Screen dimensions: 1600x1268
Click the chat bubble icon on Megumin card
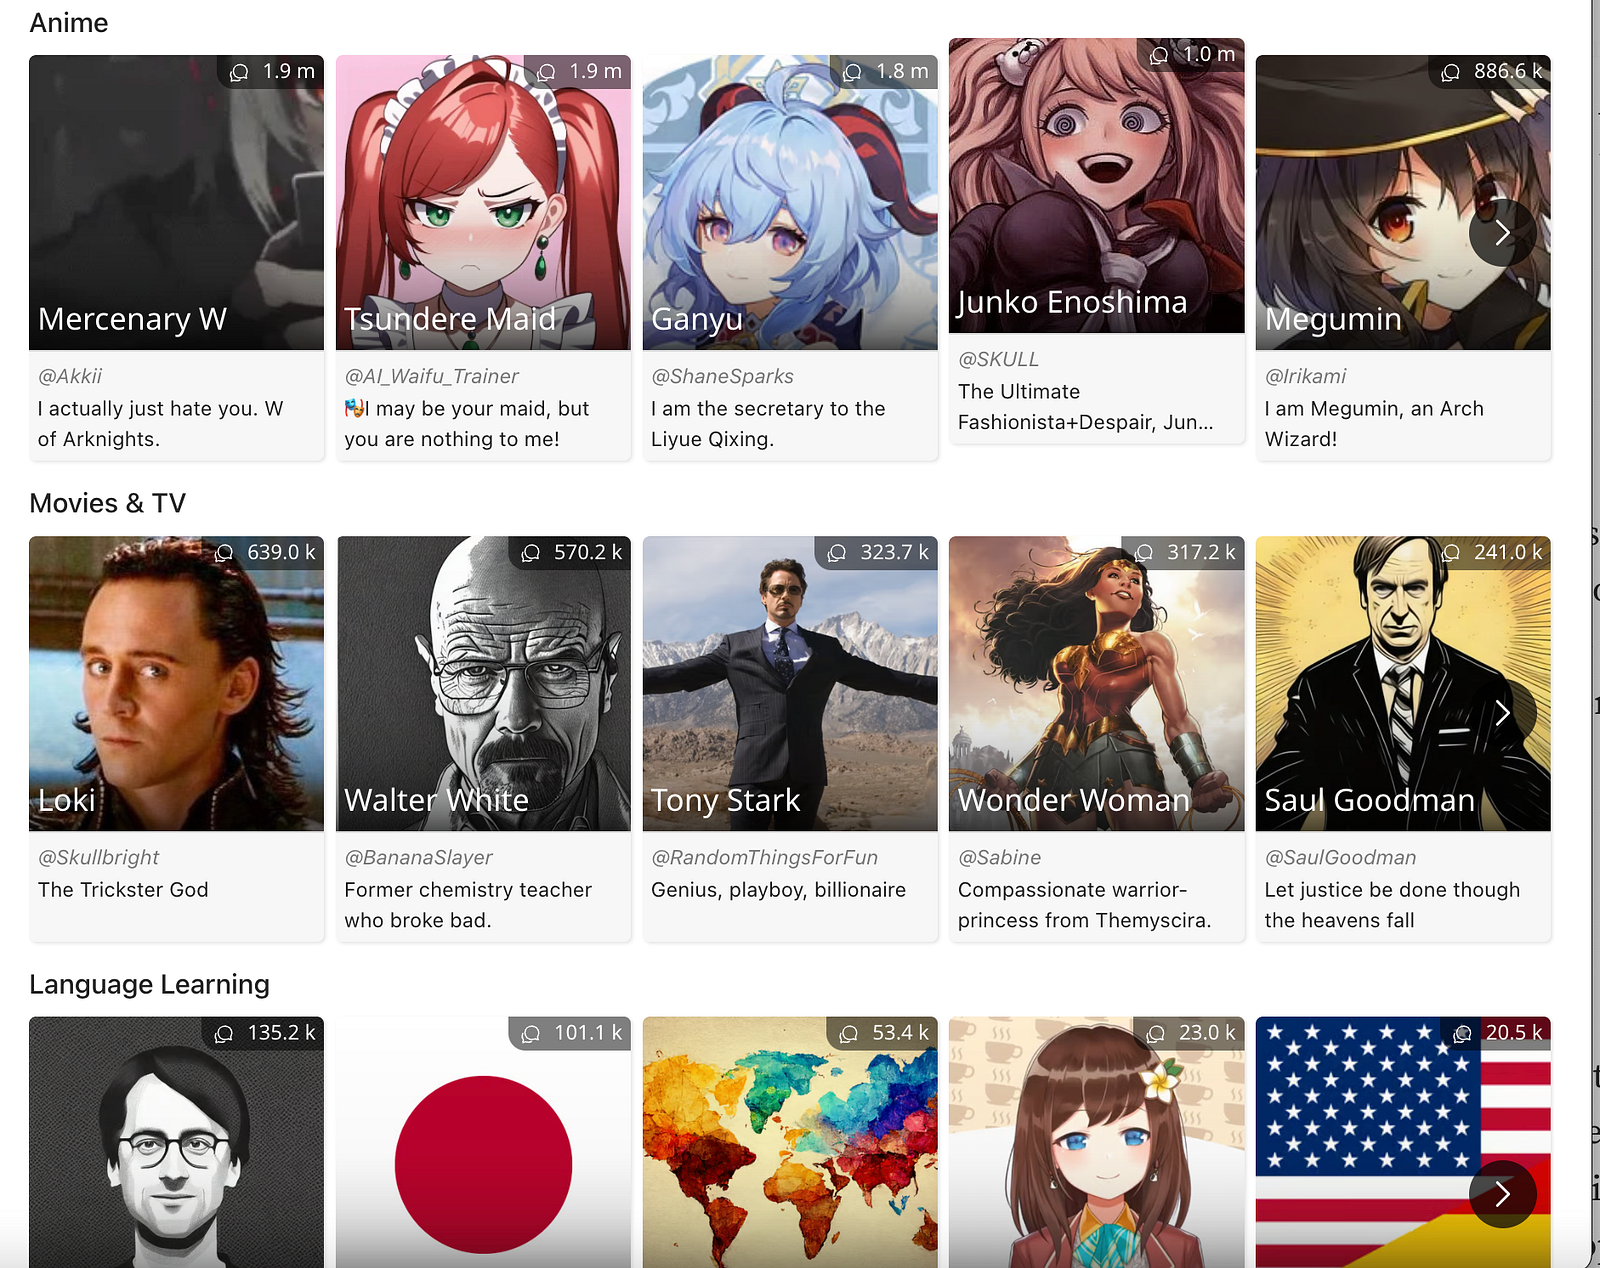pyautogui.click(x=1450, y=72)
